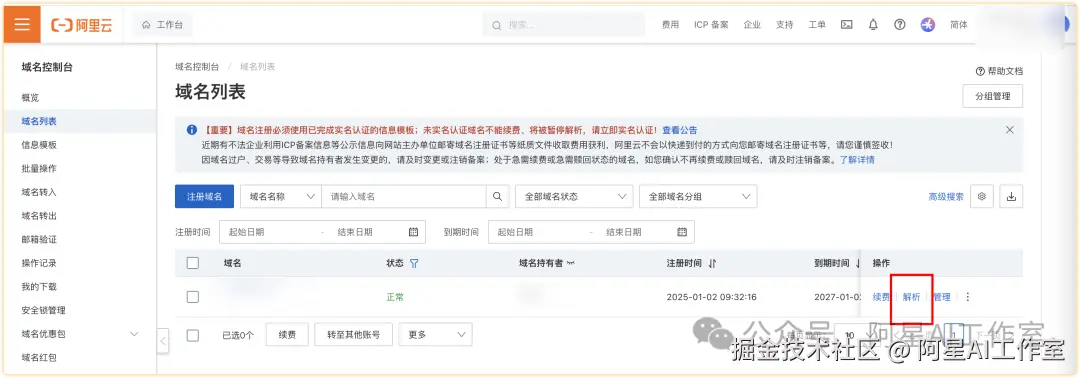
Task: Click the 请输入域名 input field
Action: click(404, 196)
